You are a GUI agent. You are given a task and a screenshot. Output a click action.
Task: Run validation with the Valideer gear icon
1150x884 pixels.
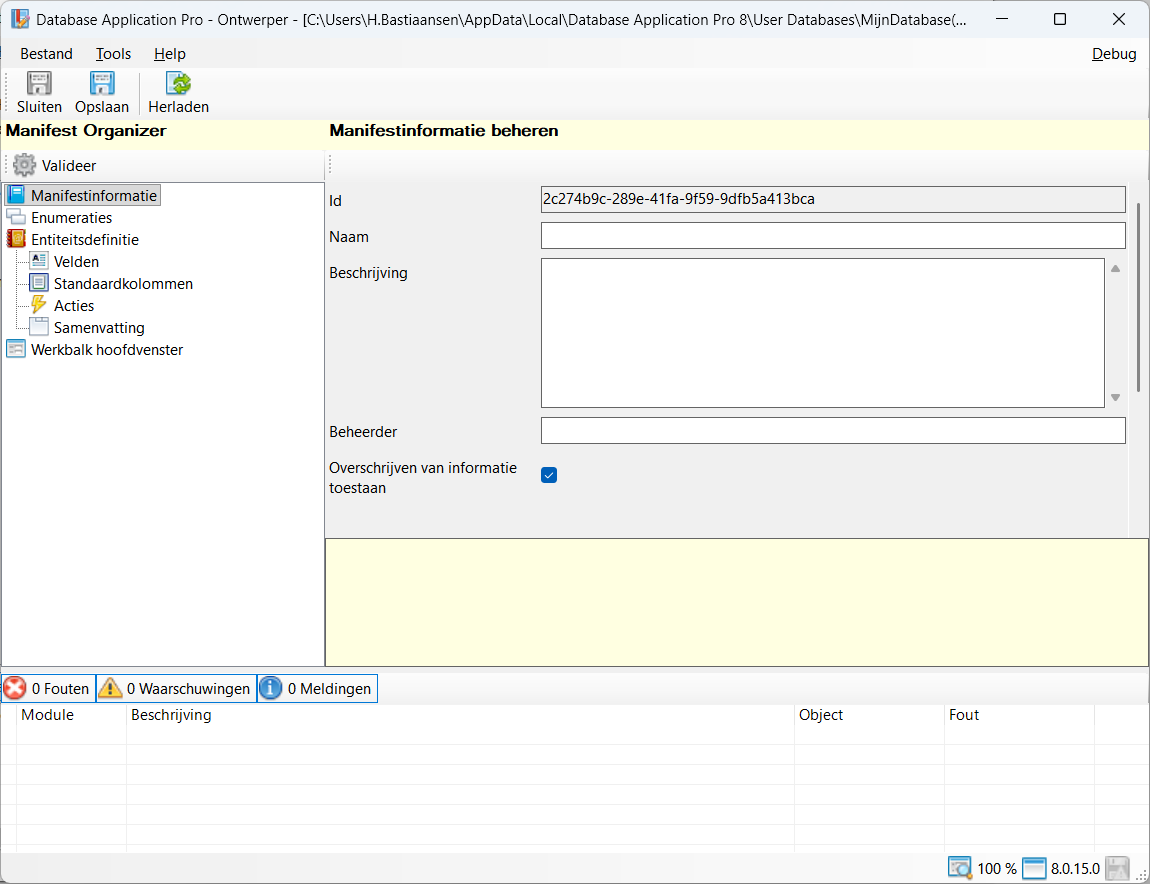pos(24,165)
